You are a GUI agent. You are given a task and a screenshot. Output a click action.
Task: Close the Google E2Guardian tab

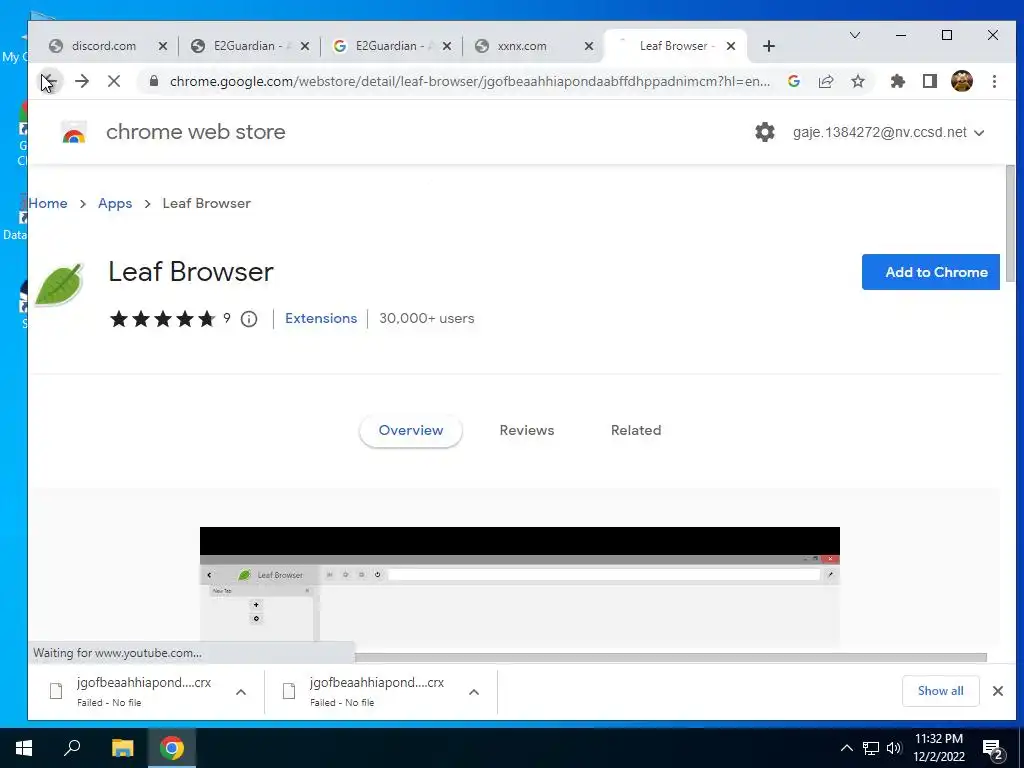point(447,46)
